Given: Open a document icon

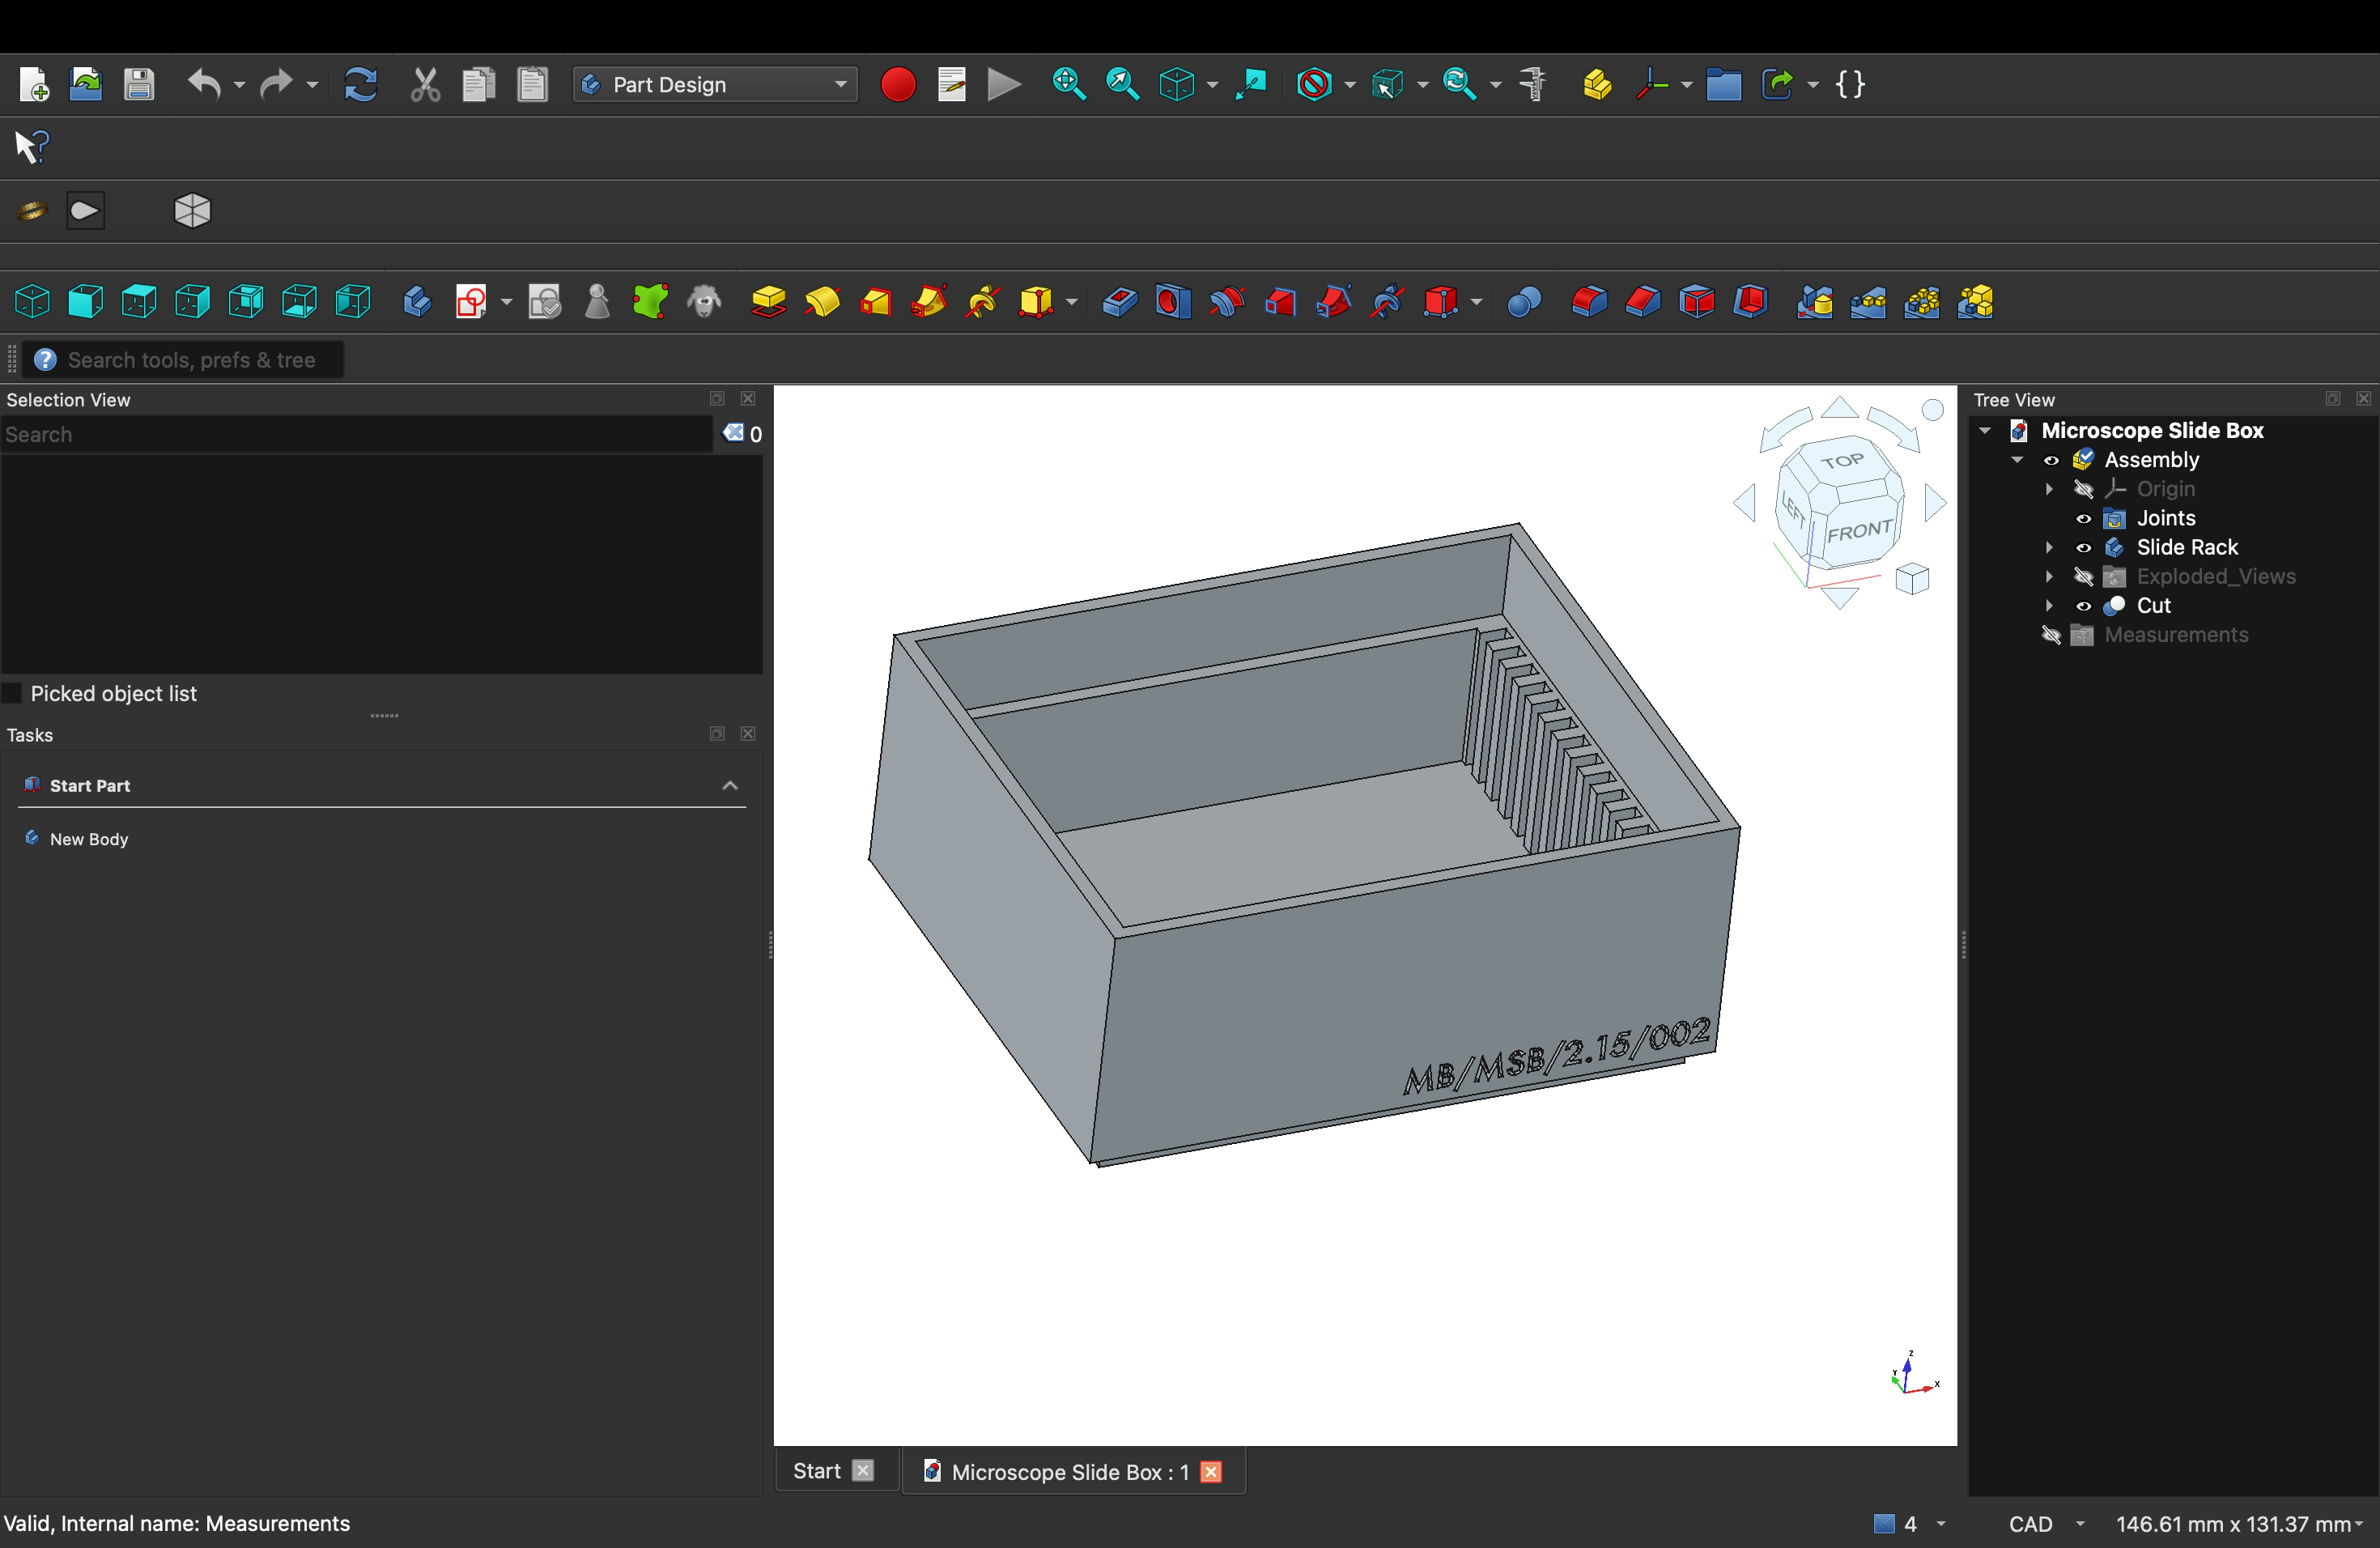Looking at the screenshot, I should click(86, 85).
